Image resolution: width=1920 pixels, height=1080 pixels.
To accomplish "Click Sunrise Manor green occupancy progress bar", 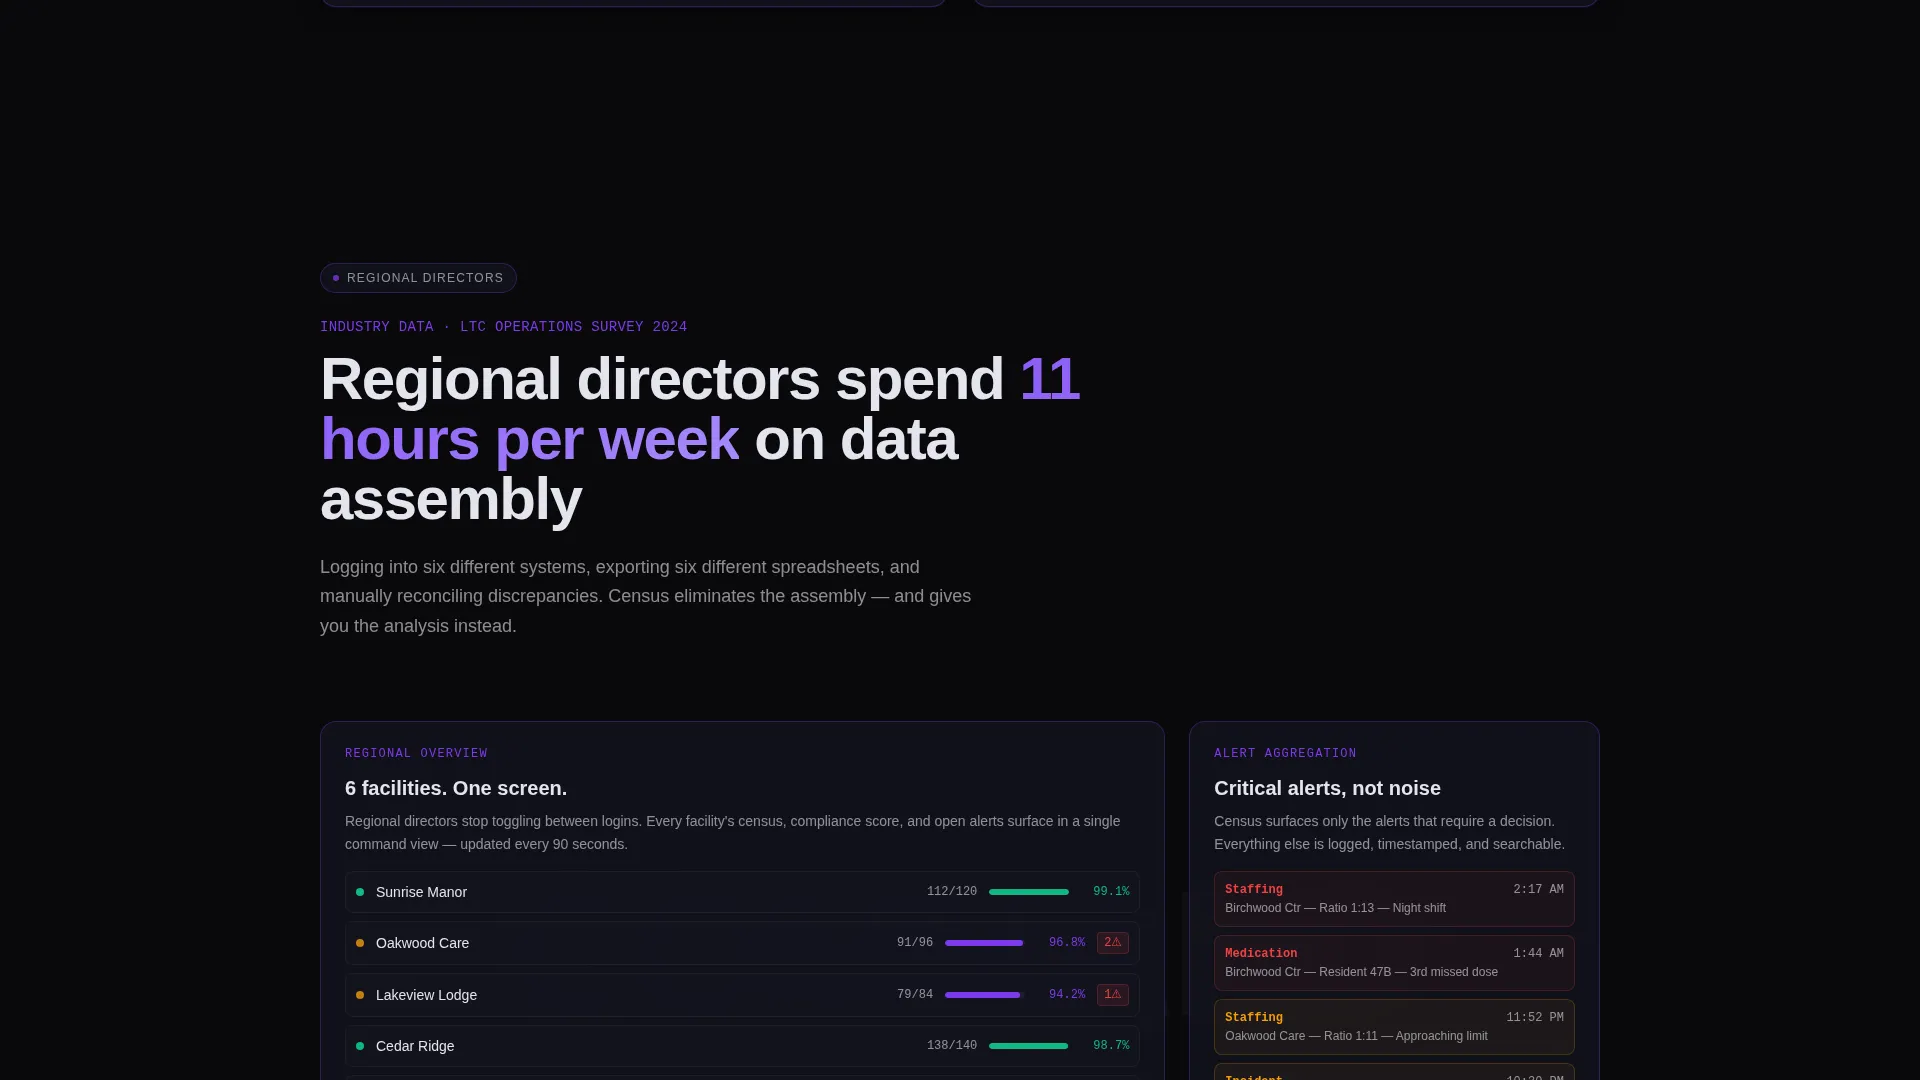I will point(1029,892).
